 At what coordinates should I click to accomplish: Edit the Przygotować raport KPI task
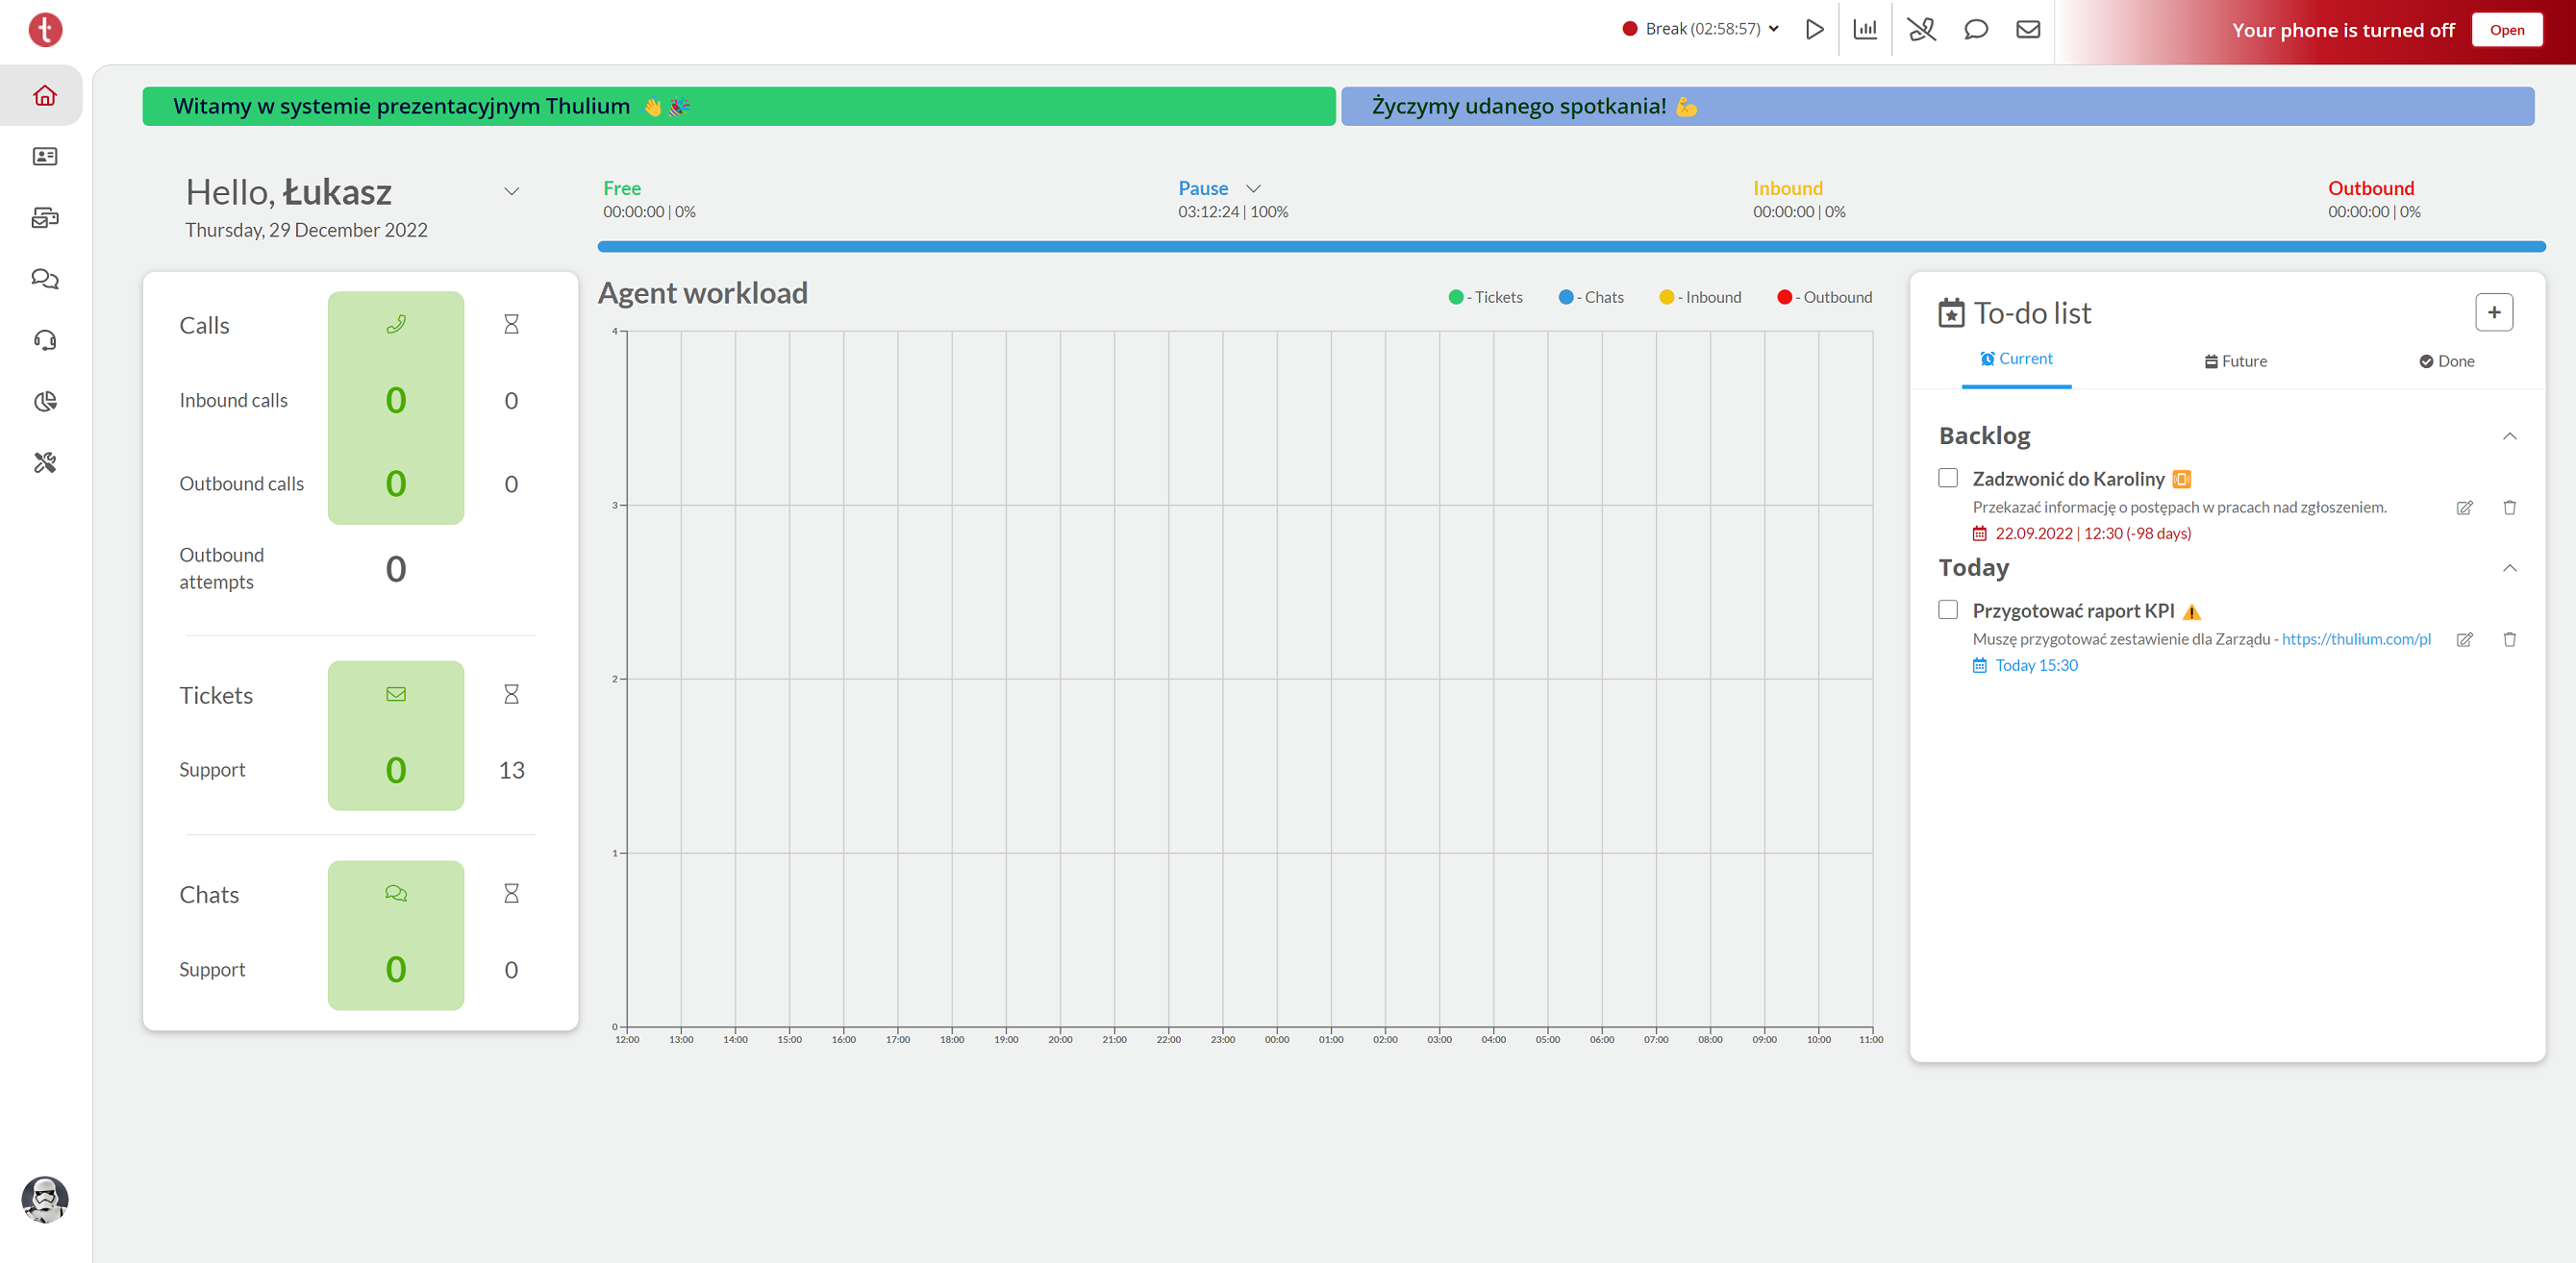tap(2464, 640)
